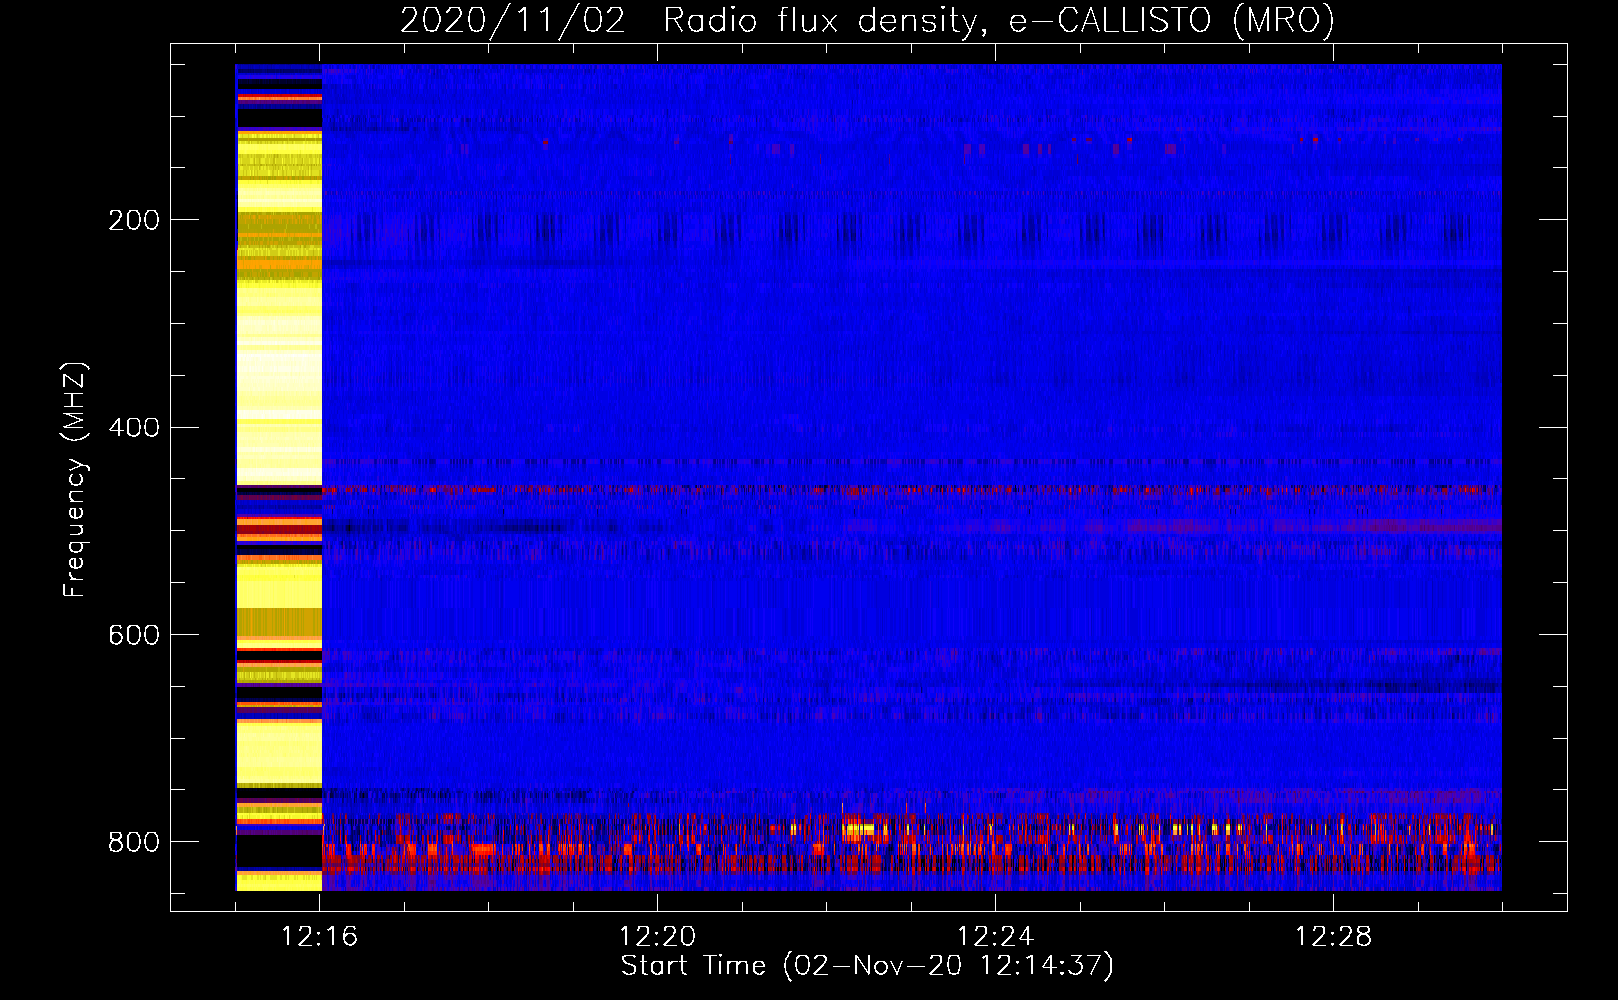This screenshot has width=1618, height=1000.
Task: Click the 12:24 time tick label
Action: coord(996,937)
